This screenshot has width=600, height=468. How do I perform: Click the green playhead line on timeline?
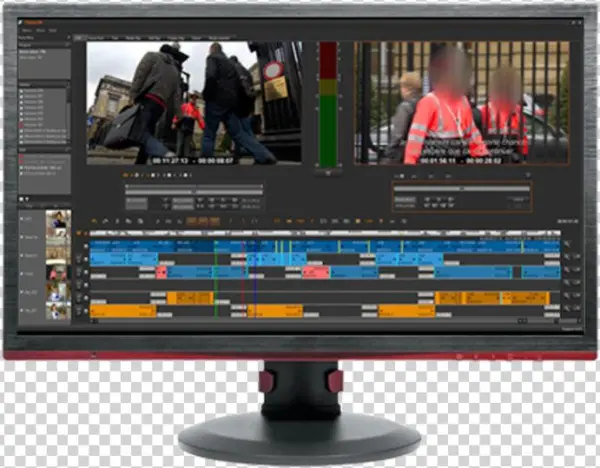[x=216, y=279]
